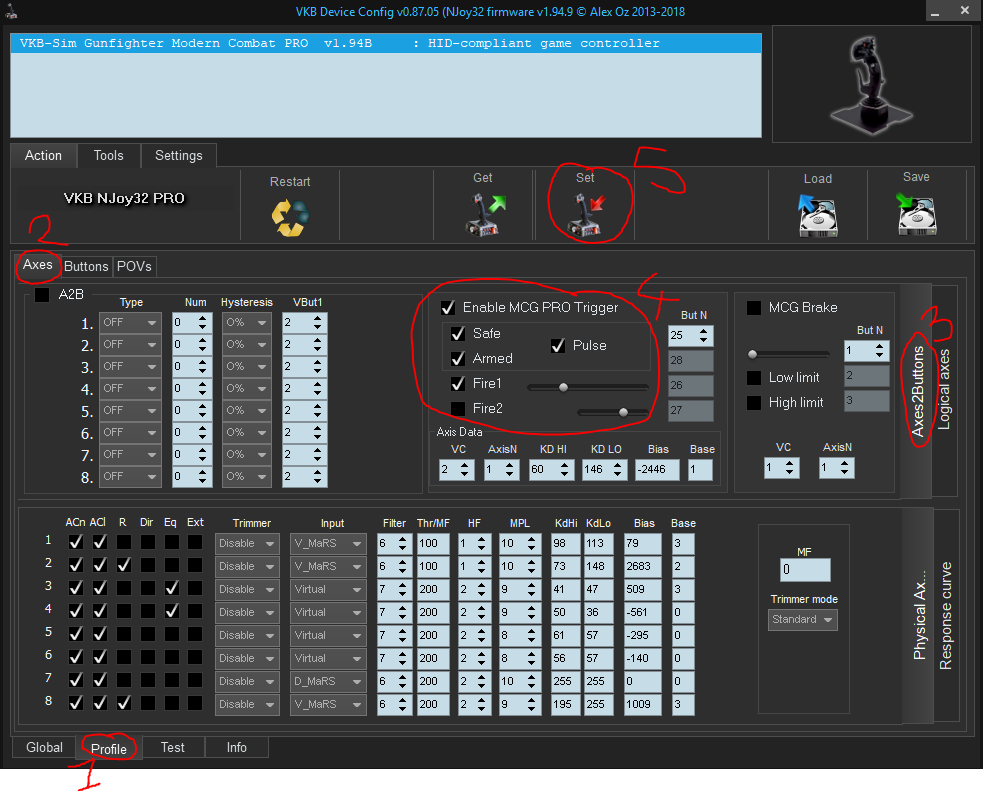Click Thr/MF field for axis row 8
The width and height of the screenshot is (983, 791).
pyautogui.click(x=433, y=705)
